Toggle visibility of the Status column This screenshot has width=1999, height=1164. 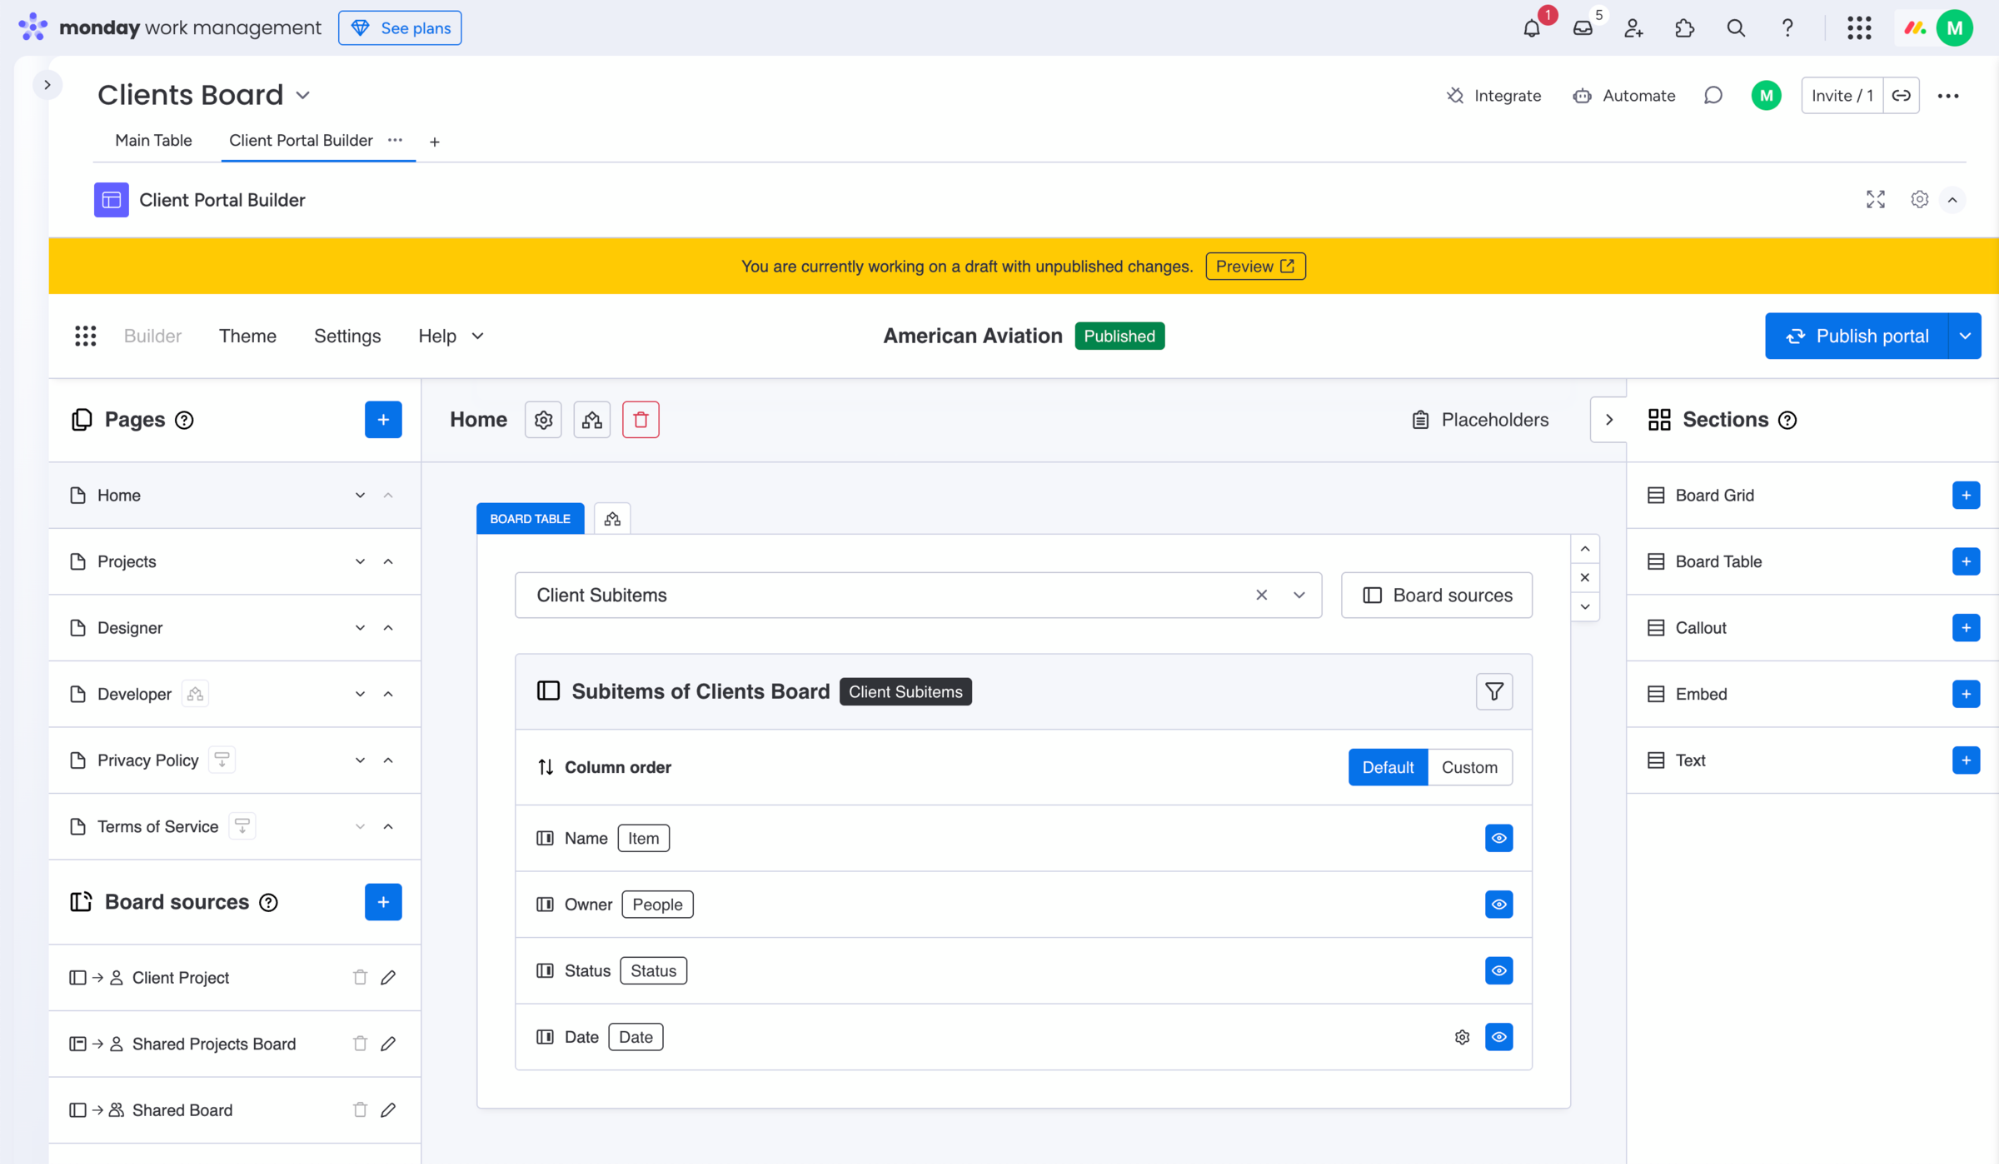pos(1498,970)
